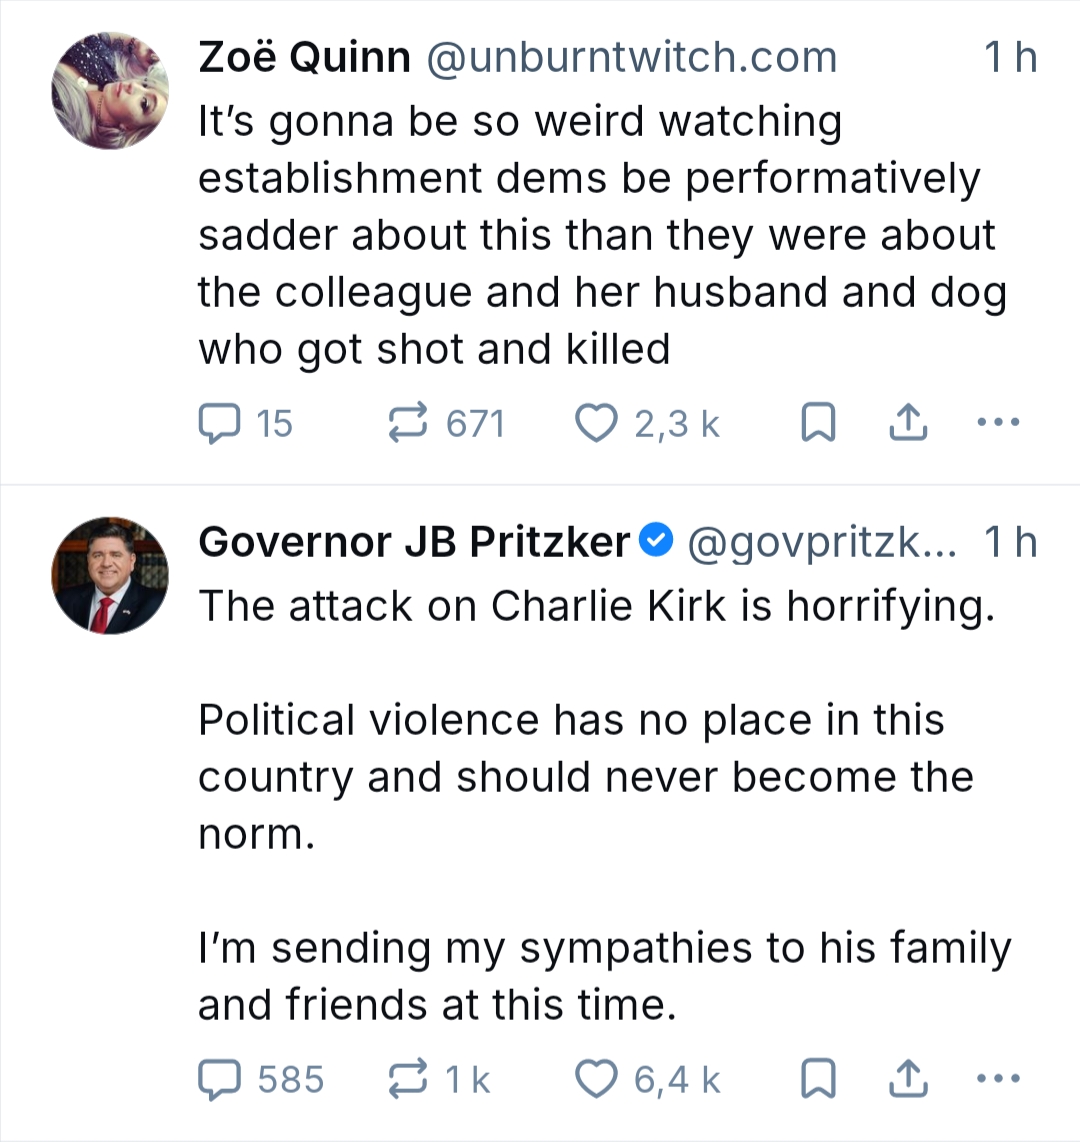Open the @govpritzk... handle
This screenshot has width=1080, height=1142.
tap(821, 542)
